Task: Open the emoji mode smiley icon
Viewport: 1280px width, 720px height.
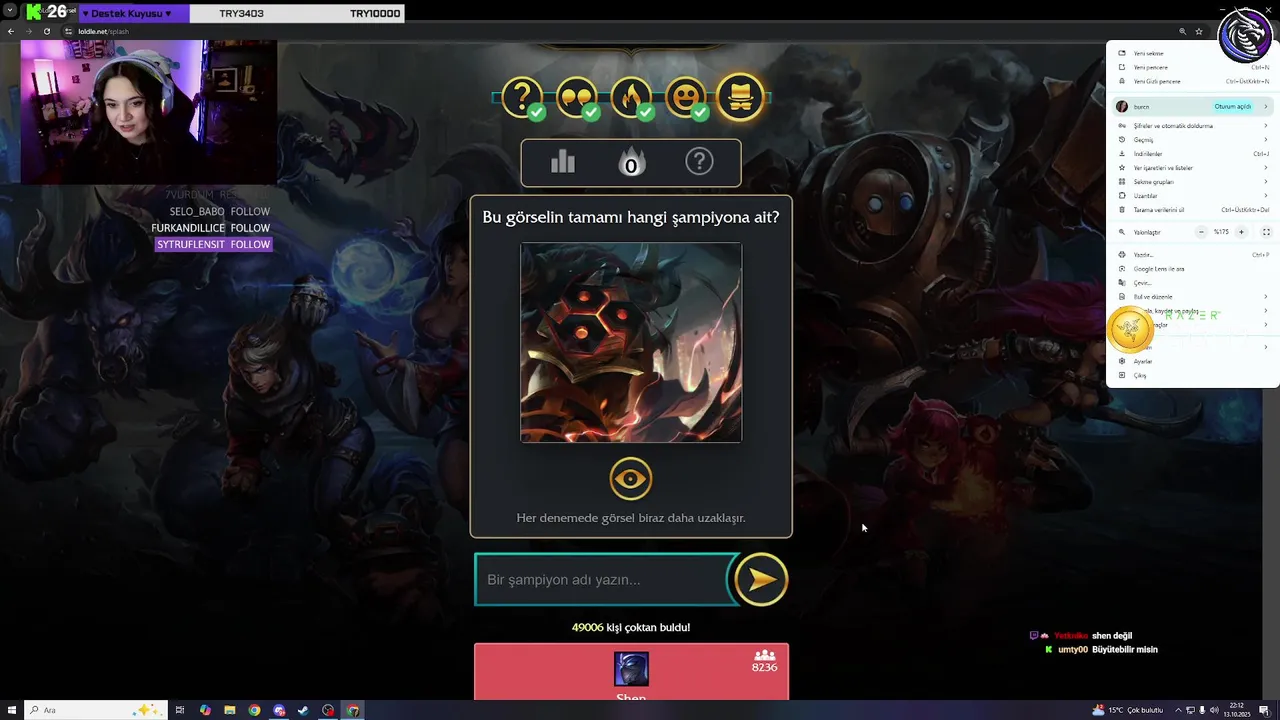Action: (685, 97)
